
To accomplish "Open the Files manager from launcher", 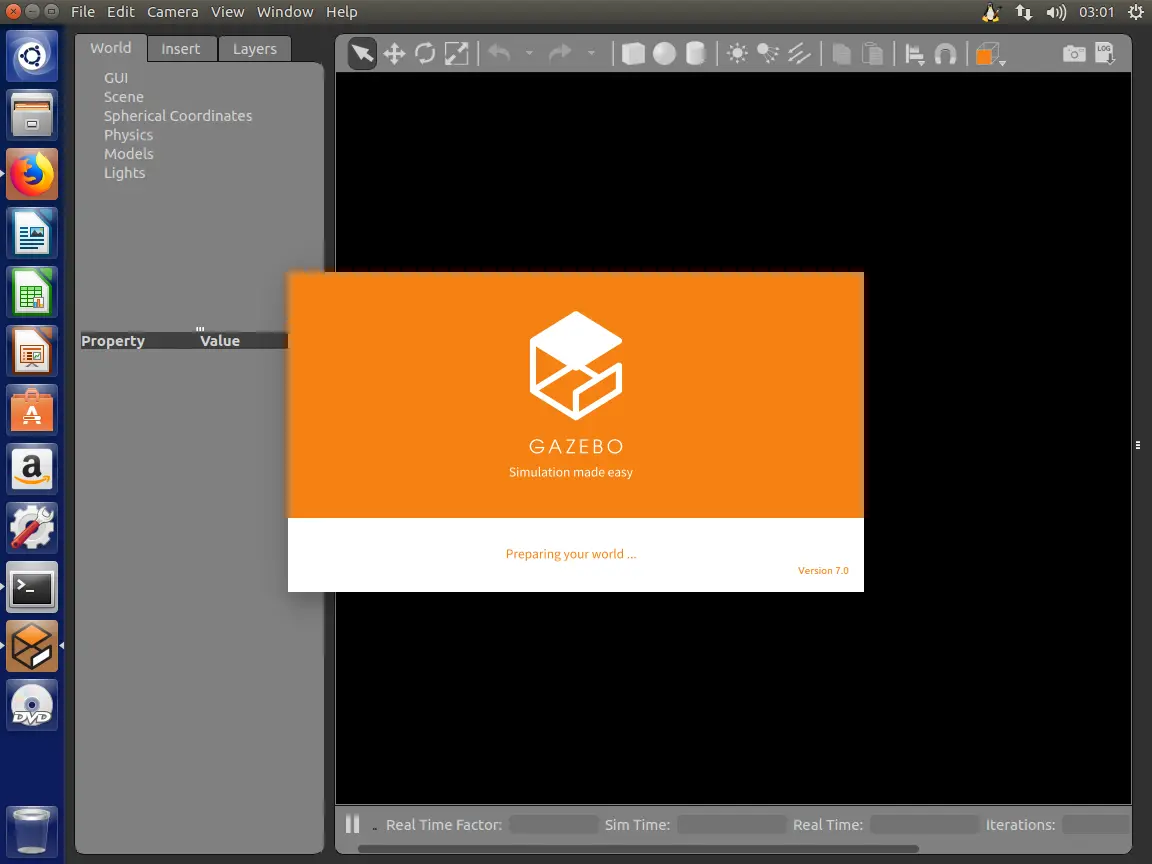I will [32, 115].
